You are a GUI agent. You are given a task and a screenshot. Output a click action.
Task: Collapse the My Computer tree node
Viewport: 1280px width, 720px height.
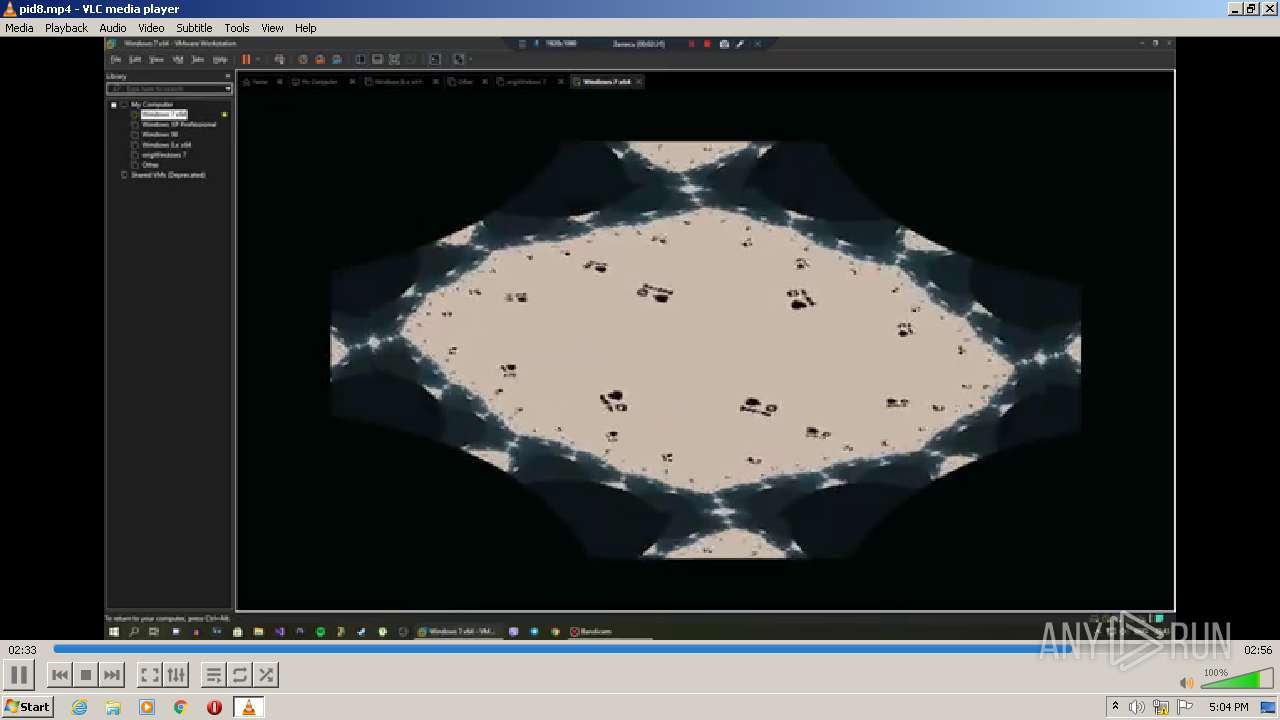click(114, 104)
